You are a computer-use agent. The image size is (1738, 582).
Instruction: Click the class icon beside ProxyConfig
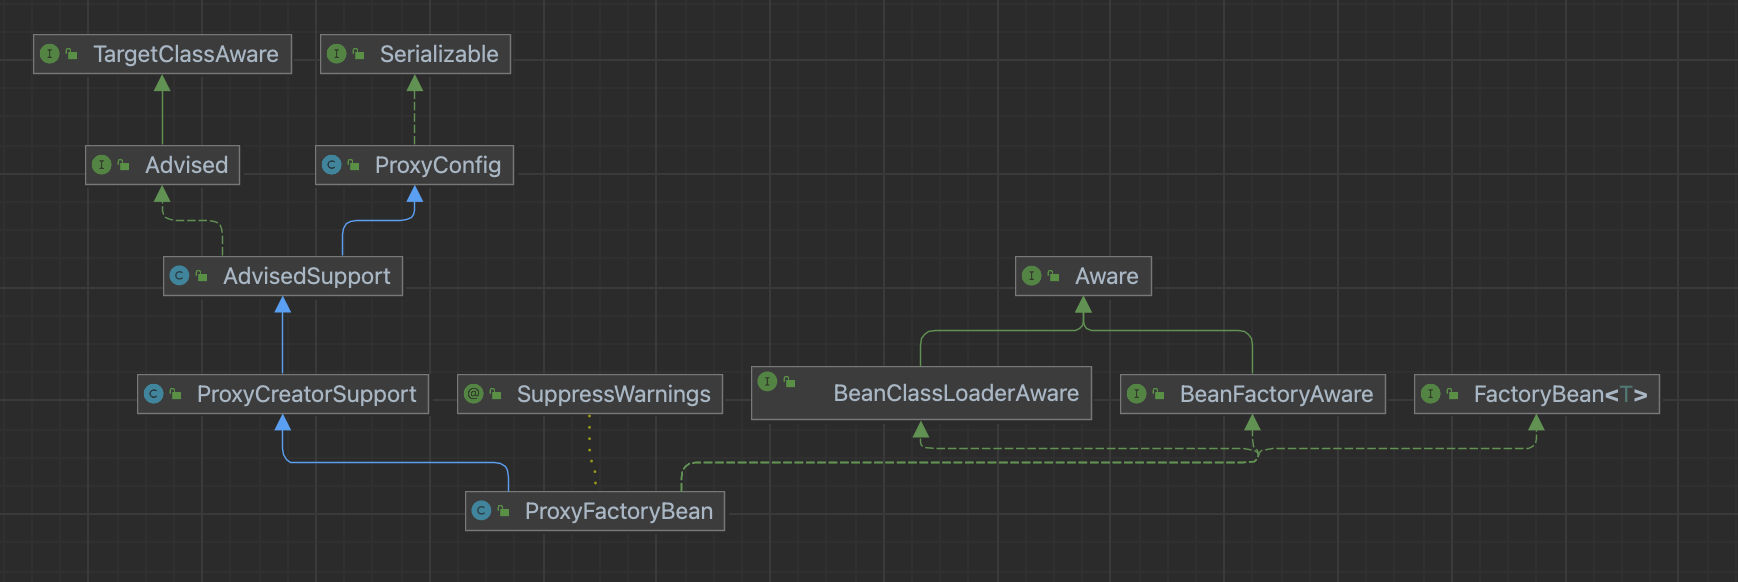[332, 165]
